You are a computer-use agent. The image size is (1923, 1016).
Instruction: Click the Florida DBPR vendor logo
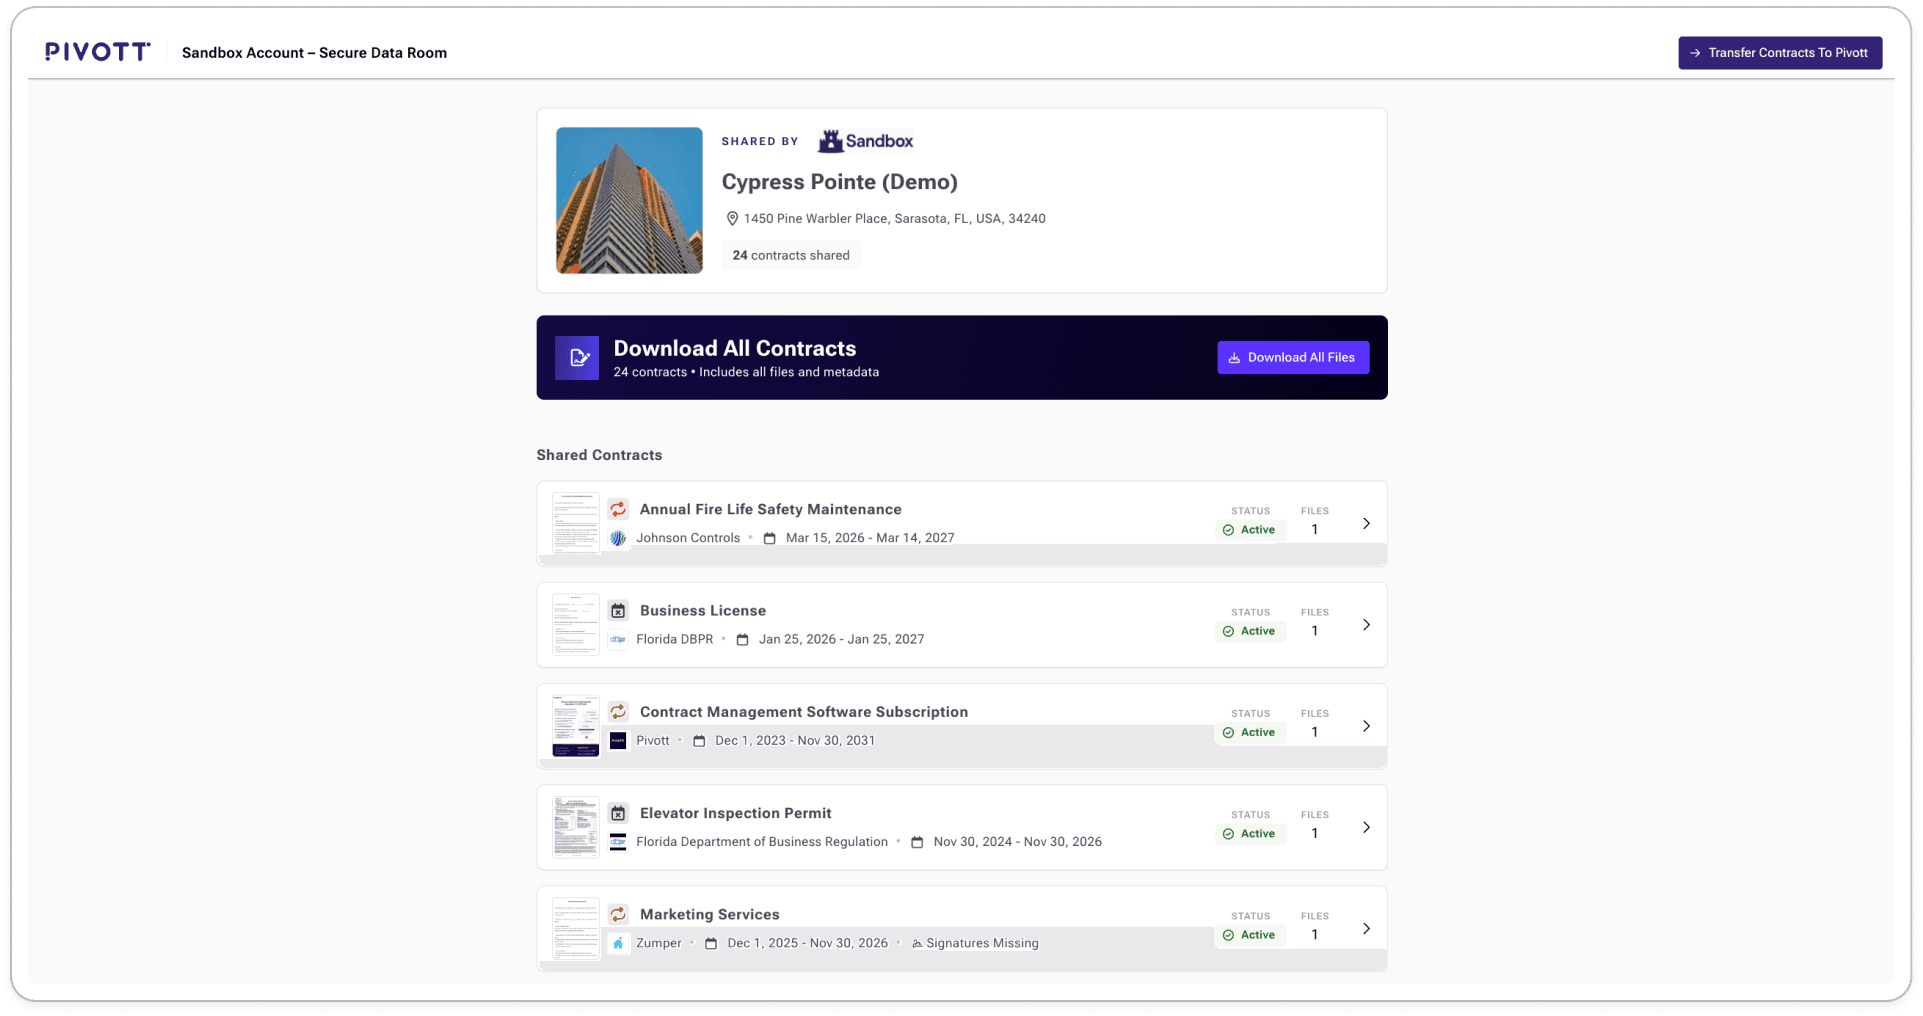tap(618, 640)
